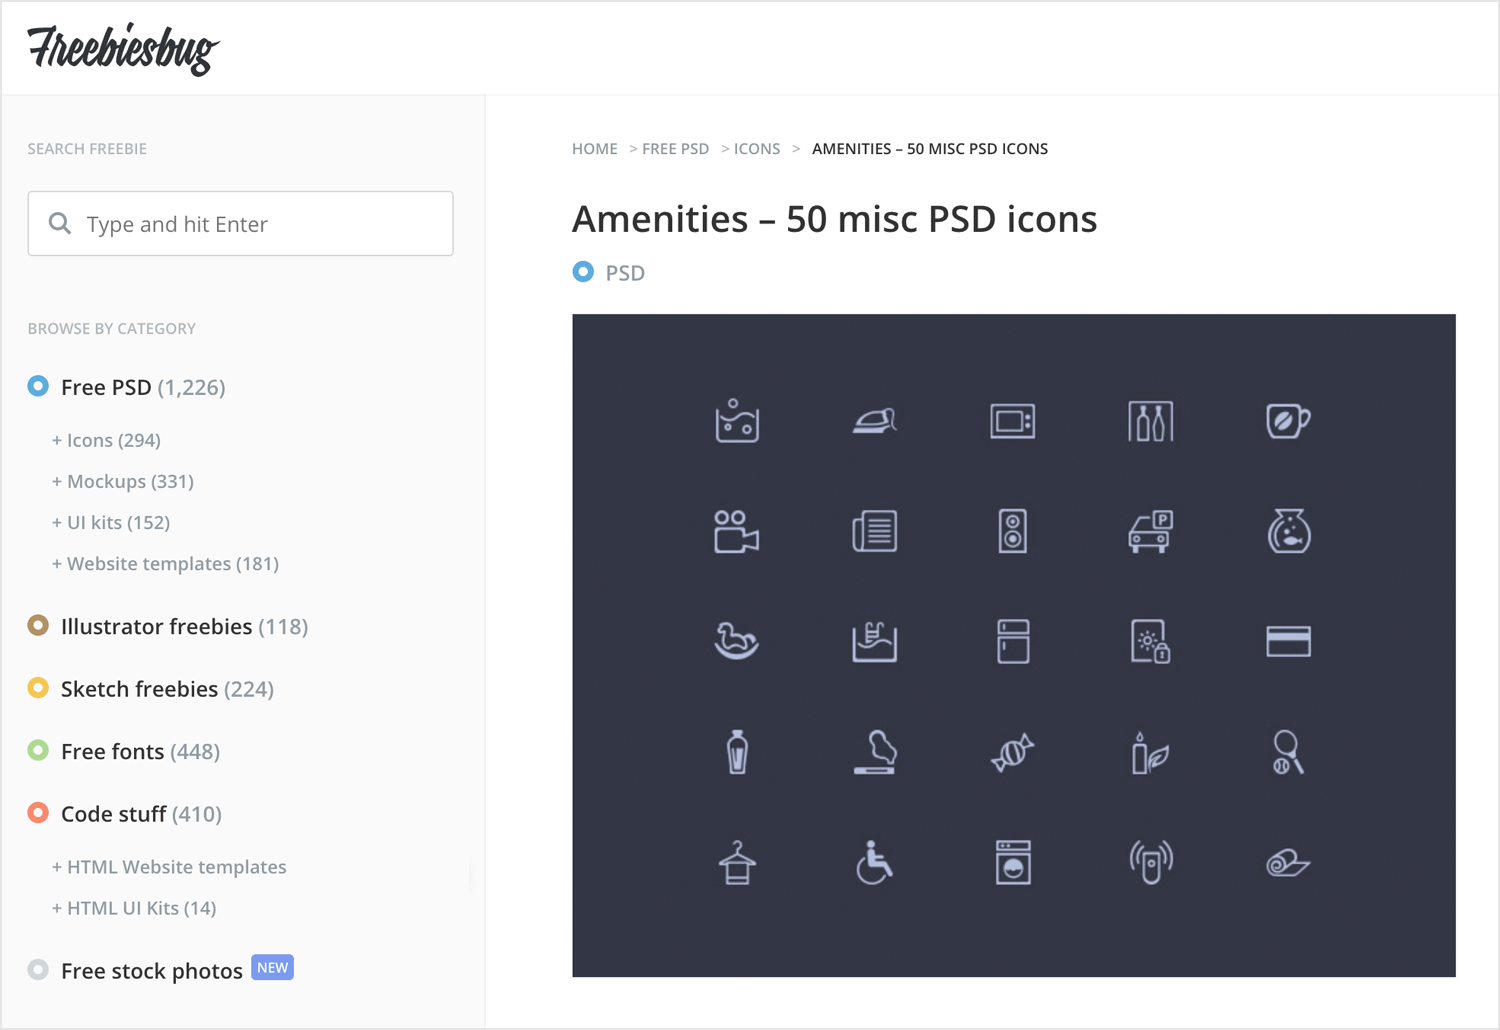Open the Icons (294) subcategory
This screenshot has height=1030, width=1500.
point(106,440)
